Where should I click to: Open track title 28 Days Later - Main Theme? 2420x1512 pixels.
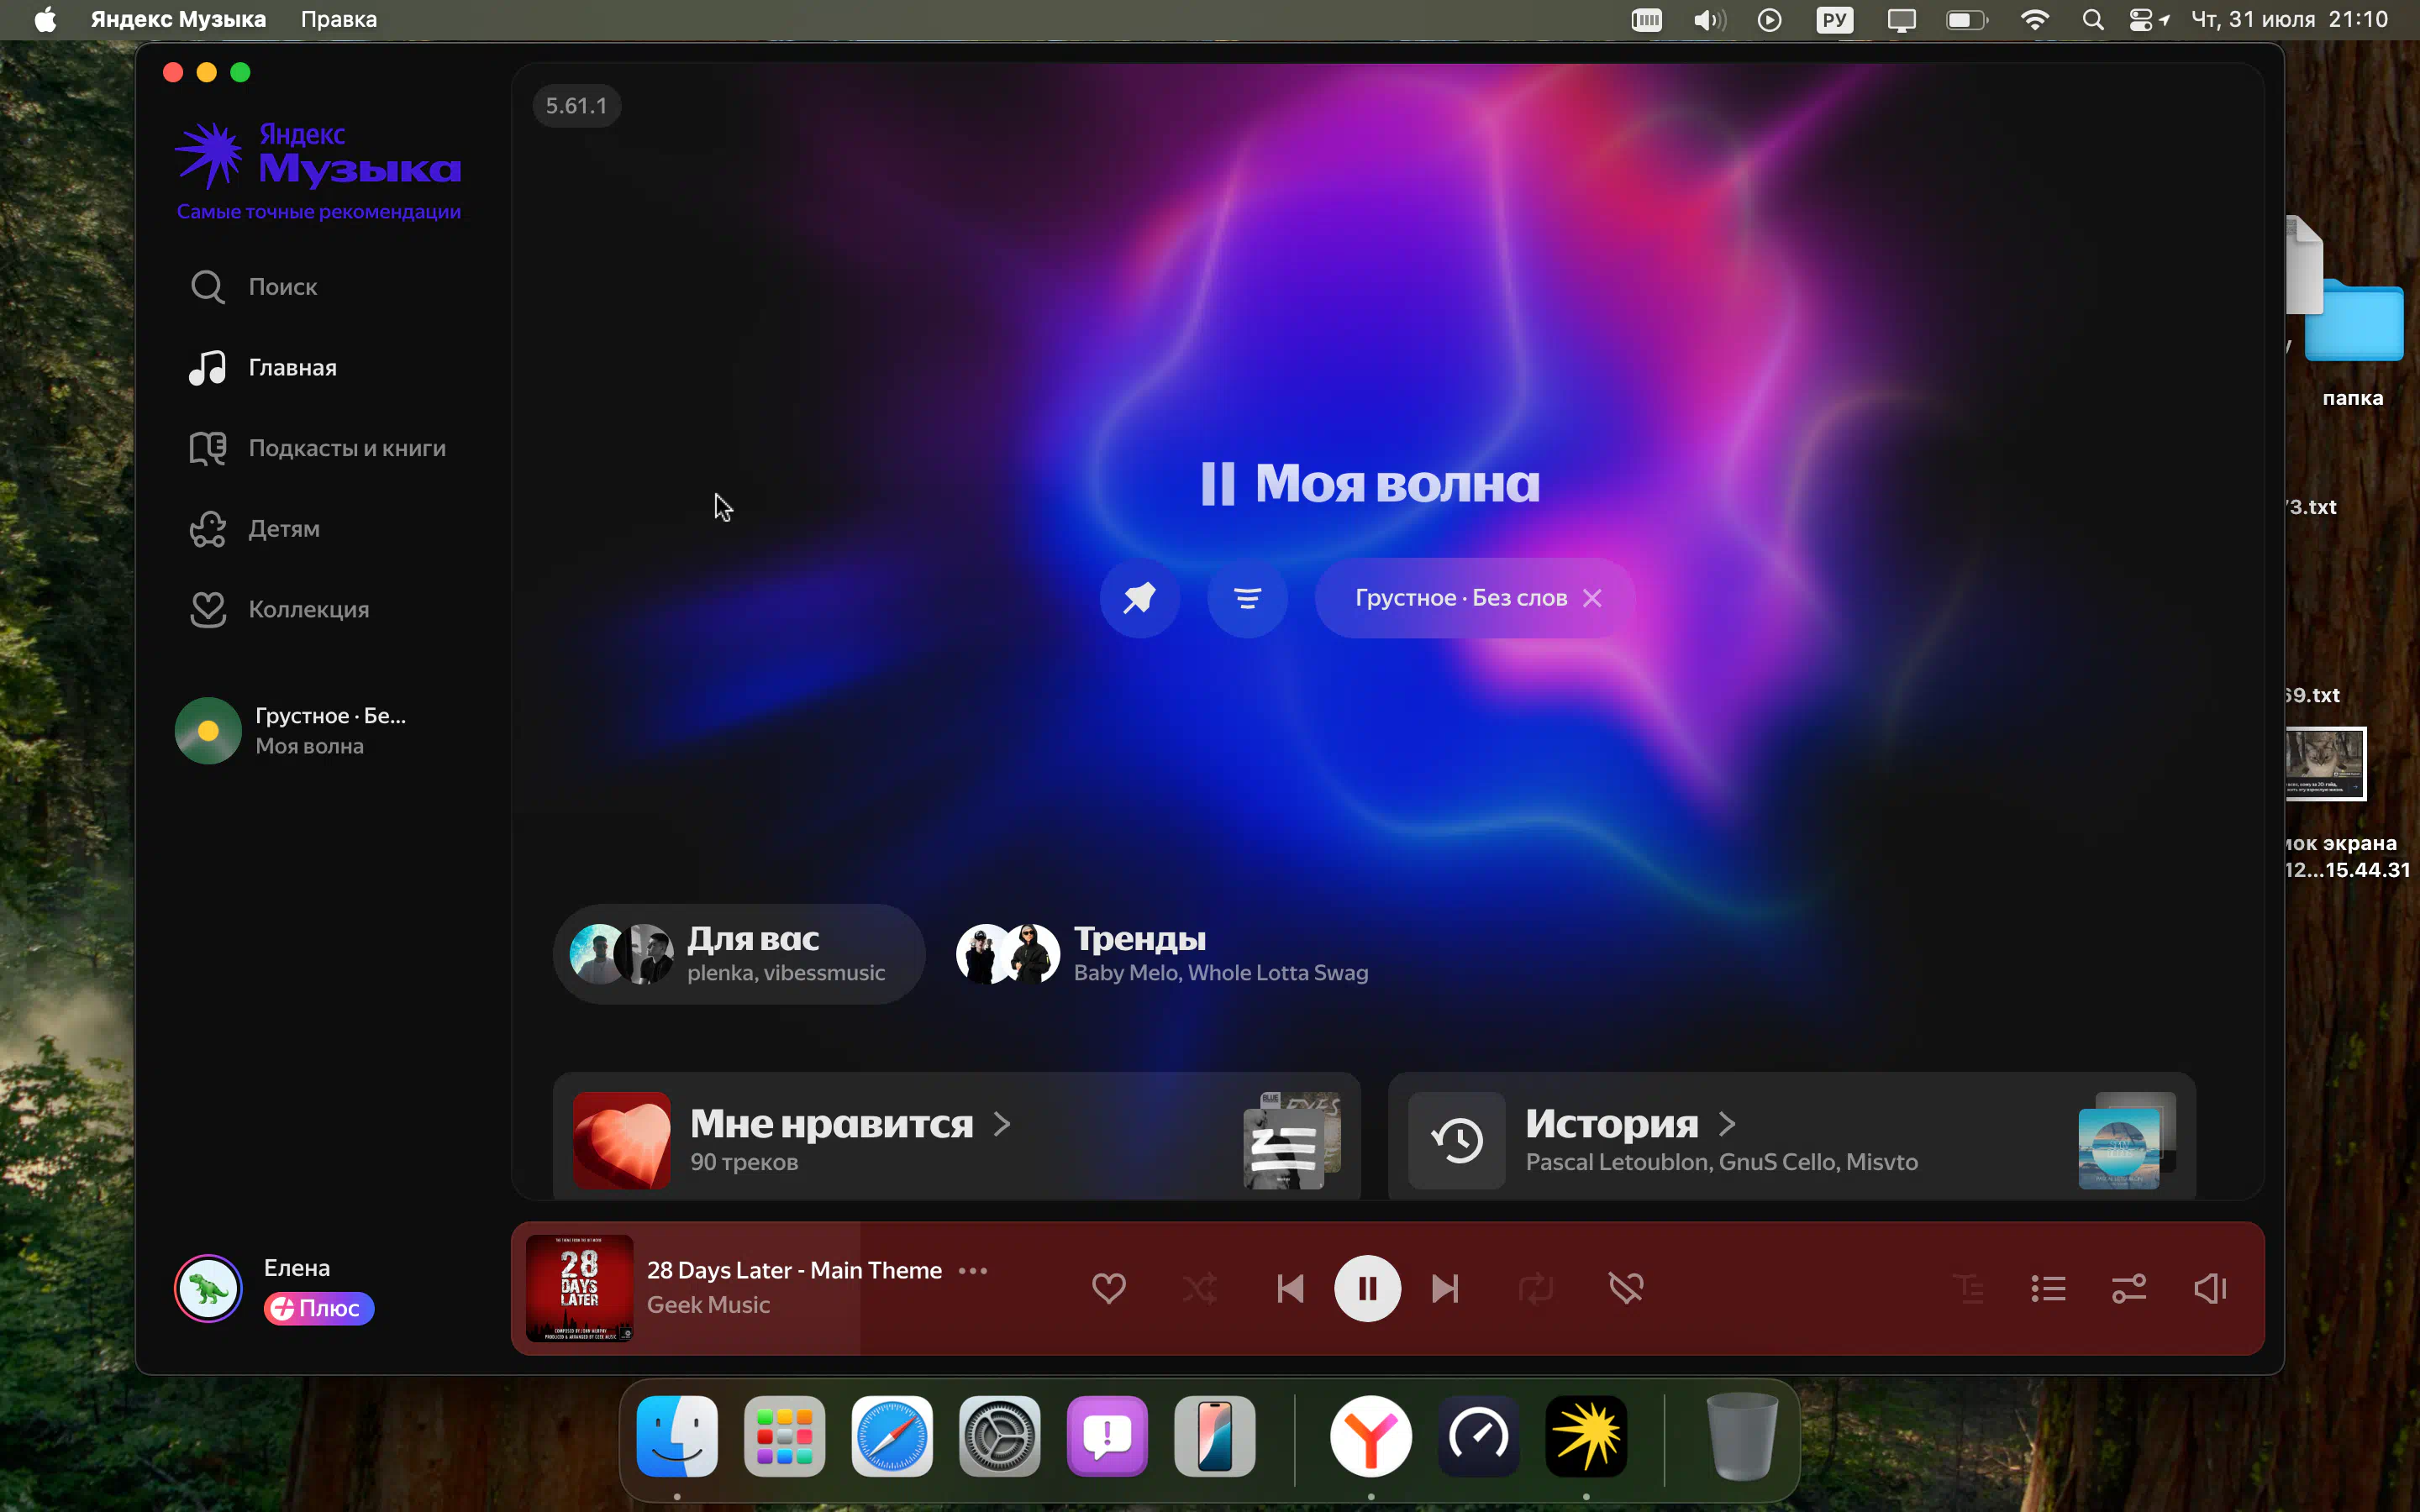(x=794, y=1270)
